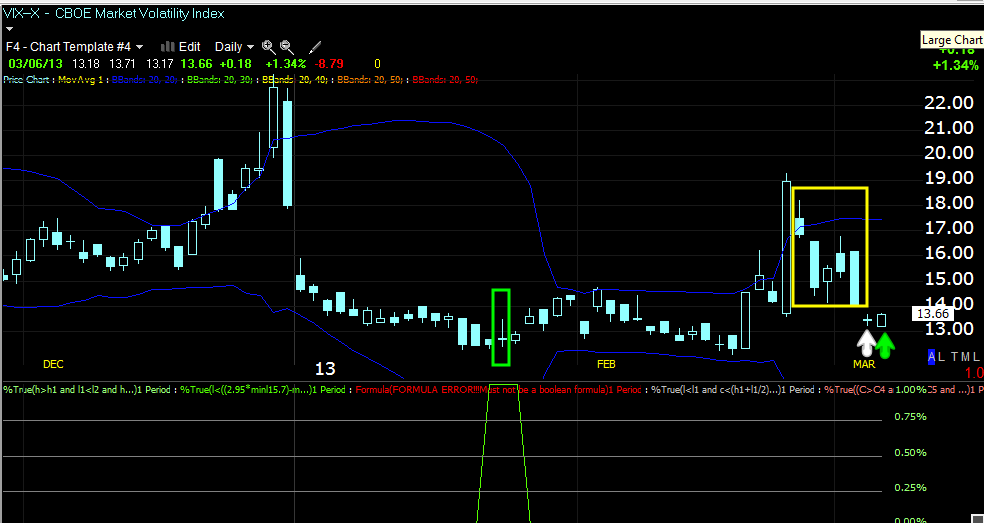Click the 0.25% indicator axis label
984x523 pixels.
tap(910, 488)
